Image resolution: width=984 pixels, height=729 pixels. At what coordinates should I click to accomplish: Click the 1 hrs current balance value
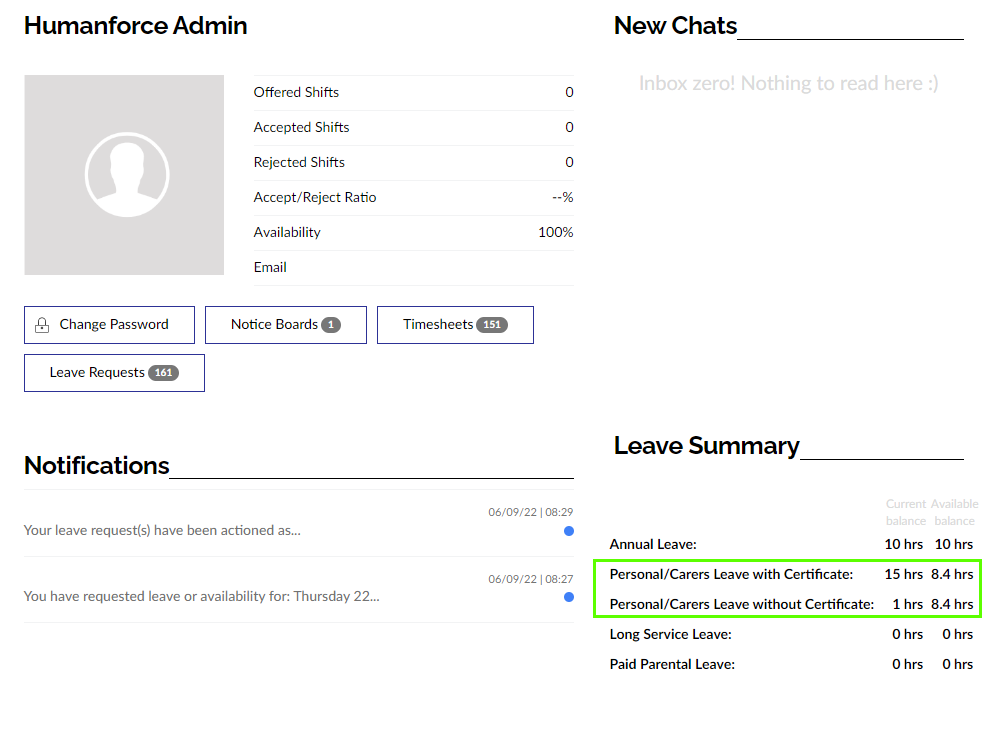coord(907,605)
